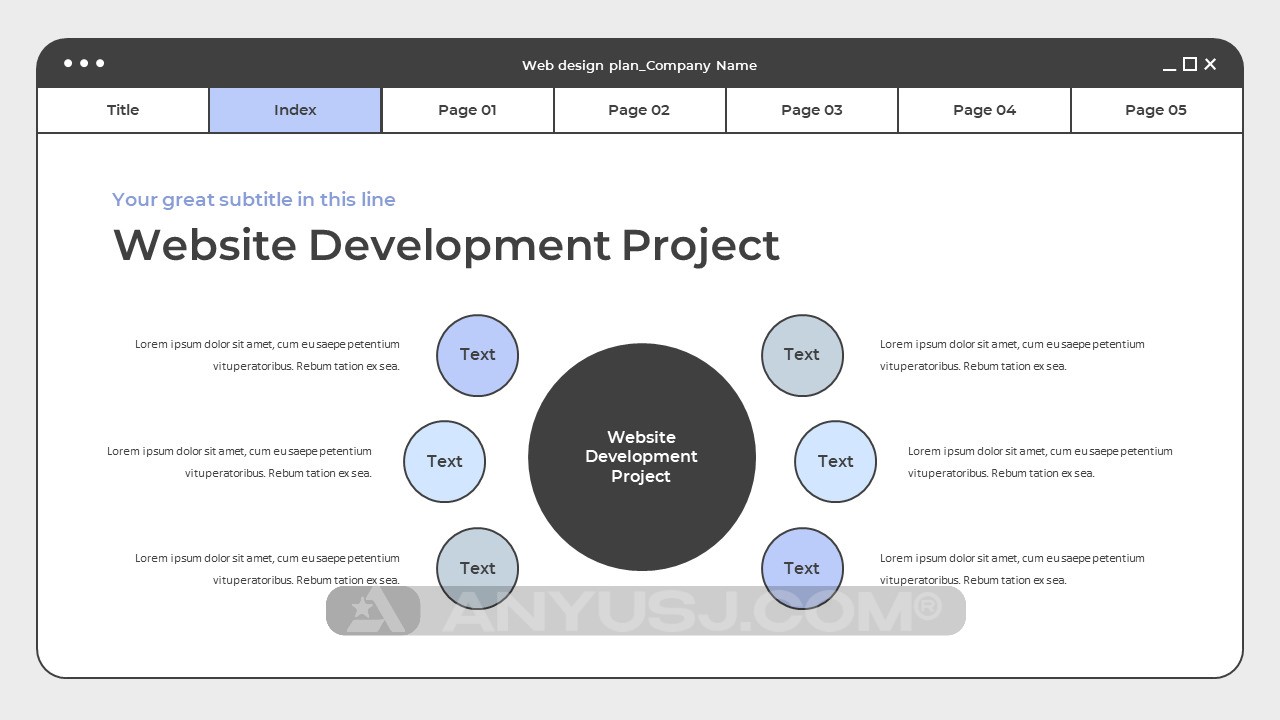
Task: Switch to the Page 01 tab
Action: [467, 110]
